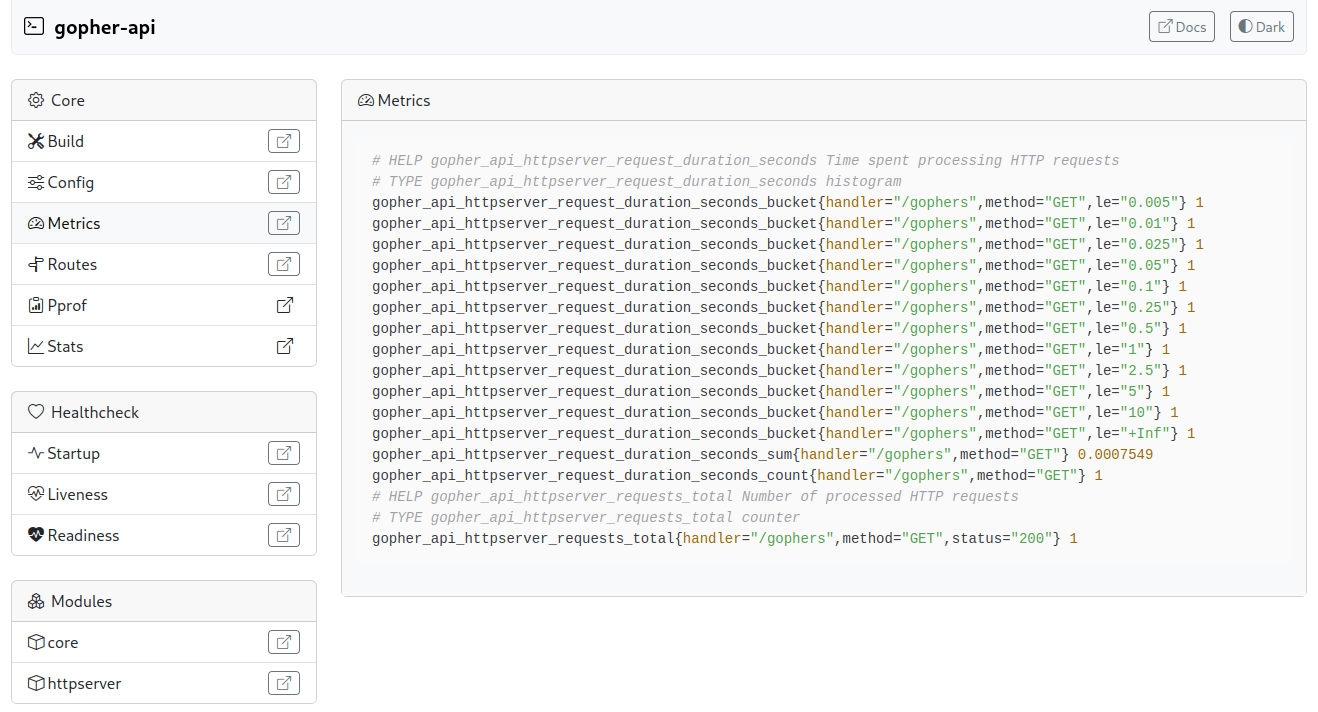Screen dimensions: 1318x712
Task: Click the Pprof report icon
Action: [x=36, y=305]
